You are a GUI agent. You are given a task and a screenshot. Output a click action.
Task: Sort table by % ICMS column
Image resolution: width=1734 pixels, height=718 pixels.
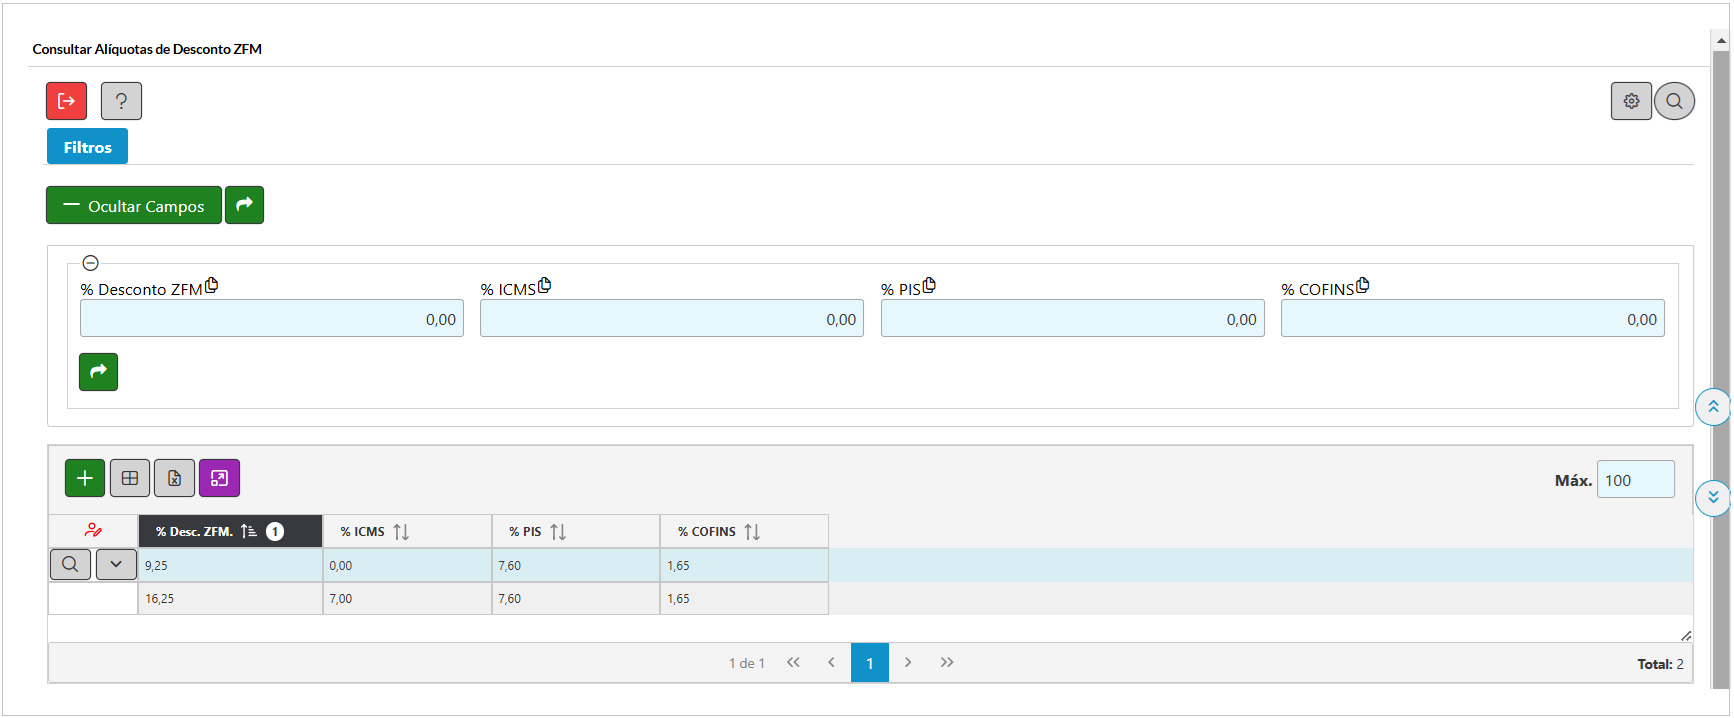401,532
